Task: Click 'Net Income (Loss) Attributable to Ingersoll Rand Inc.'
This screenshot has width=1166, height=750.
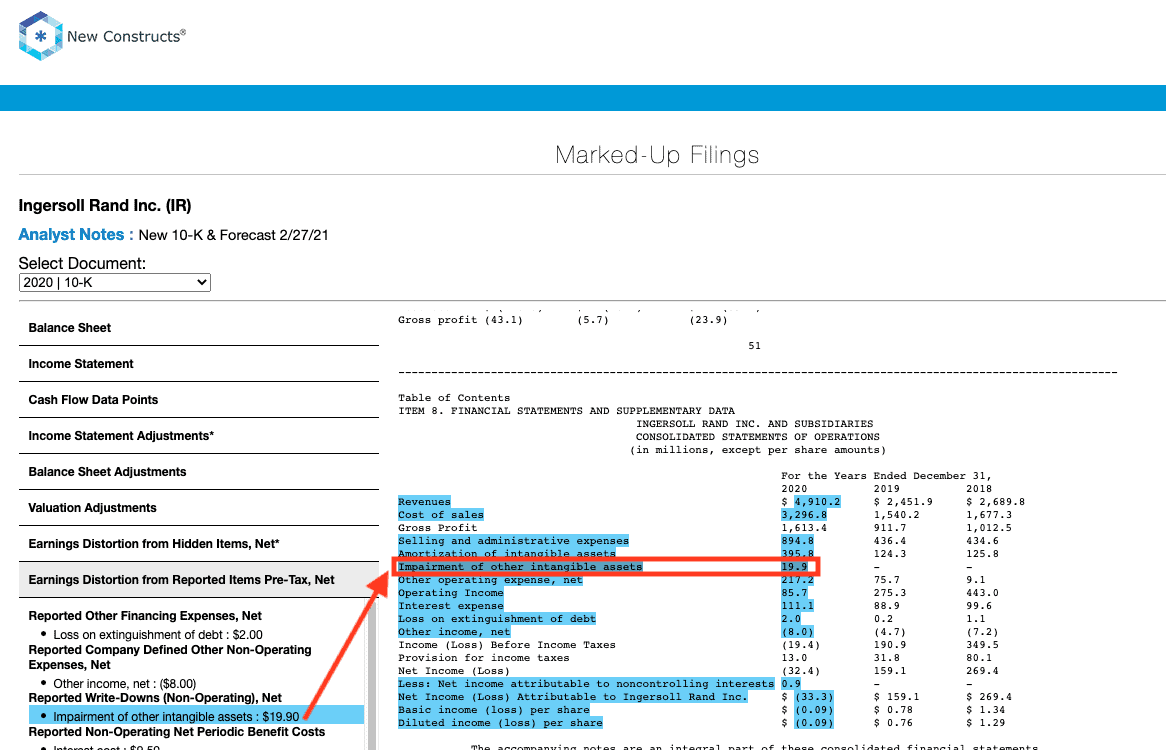Action: [573, 696]
